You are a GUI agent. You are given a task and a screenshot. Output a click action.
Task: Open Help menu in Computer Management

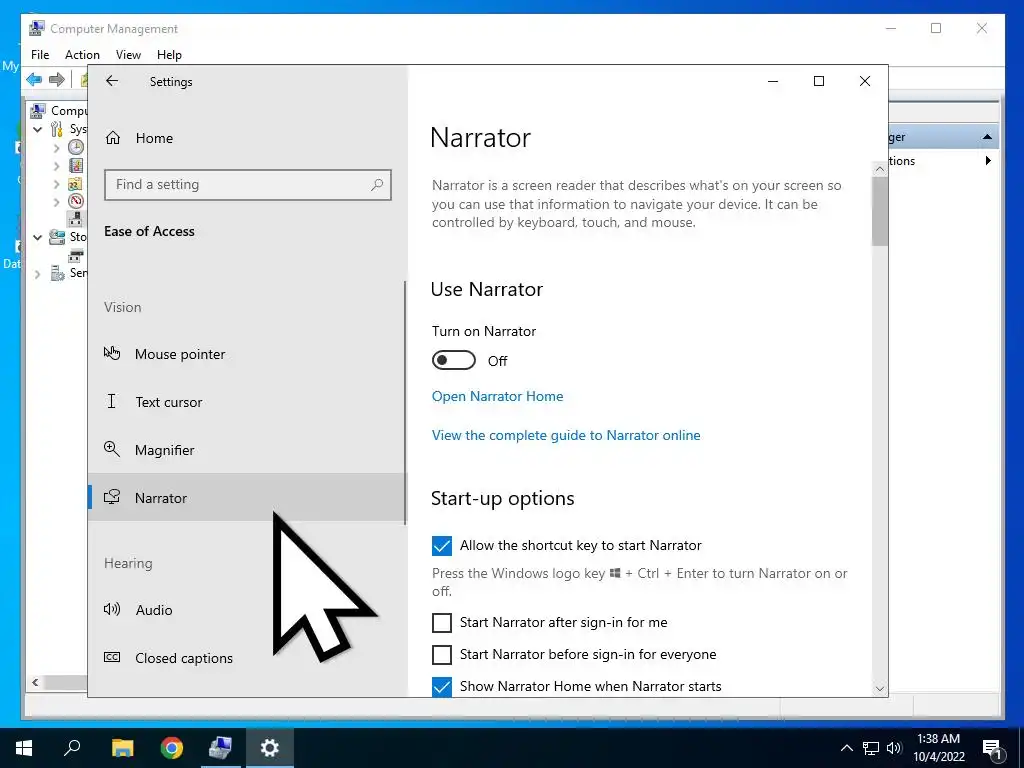point(169,55)
